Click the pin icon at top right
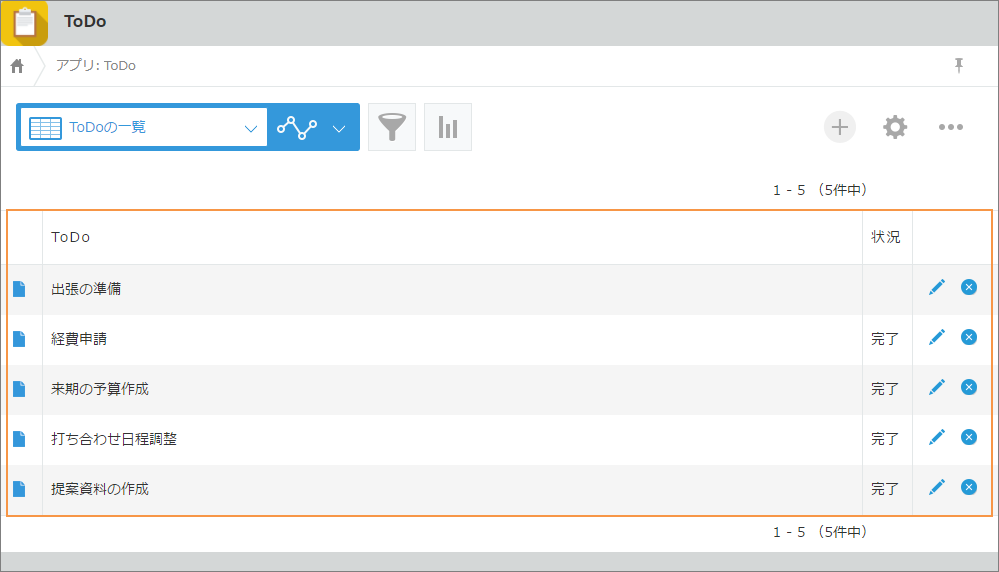Image resolution: width=999 pixels, height=572 pixels. click(959, 66)
